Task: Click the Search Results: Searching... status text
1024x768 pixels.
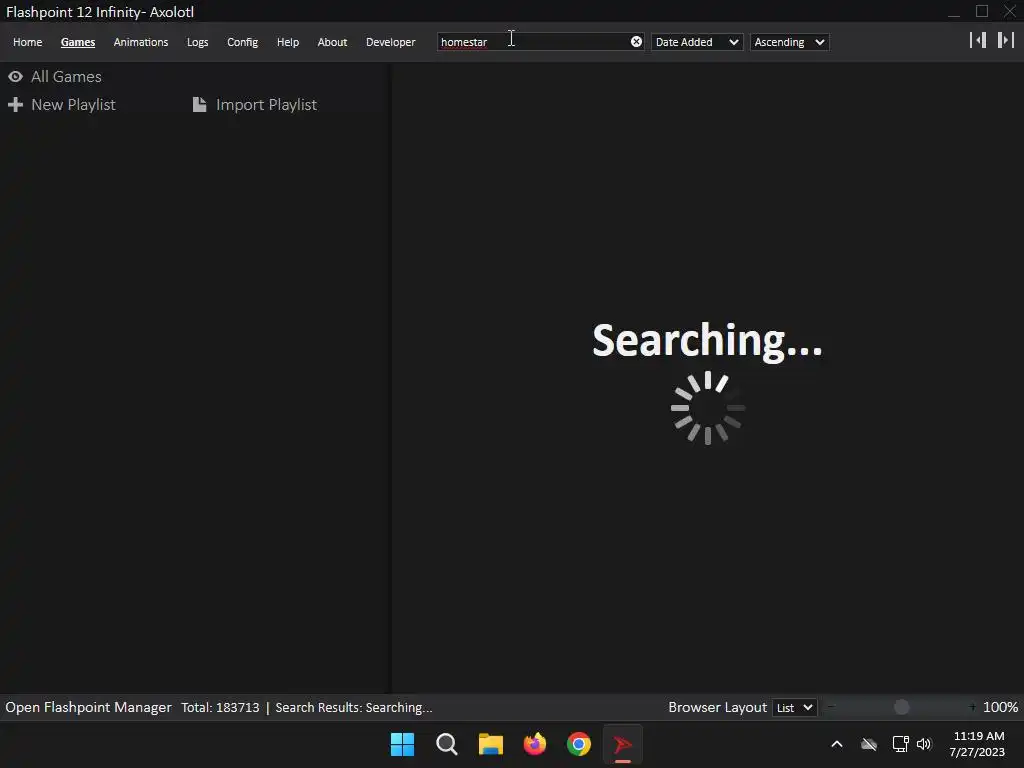Action: coord(353,707)
